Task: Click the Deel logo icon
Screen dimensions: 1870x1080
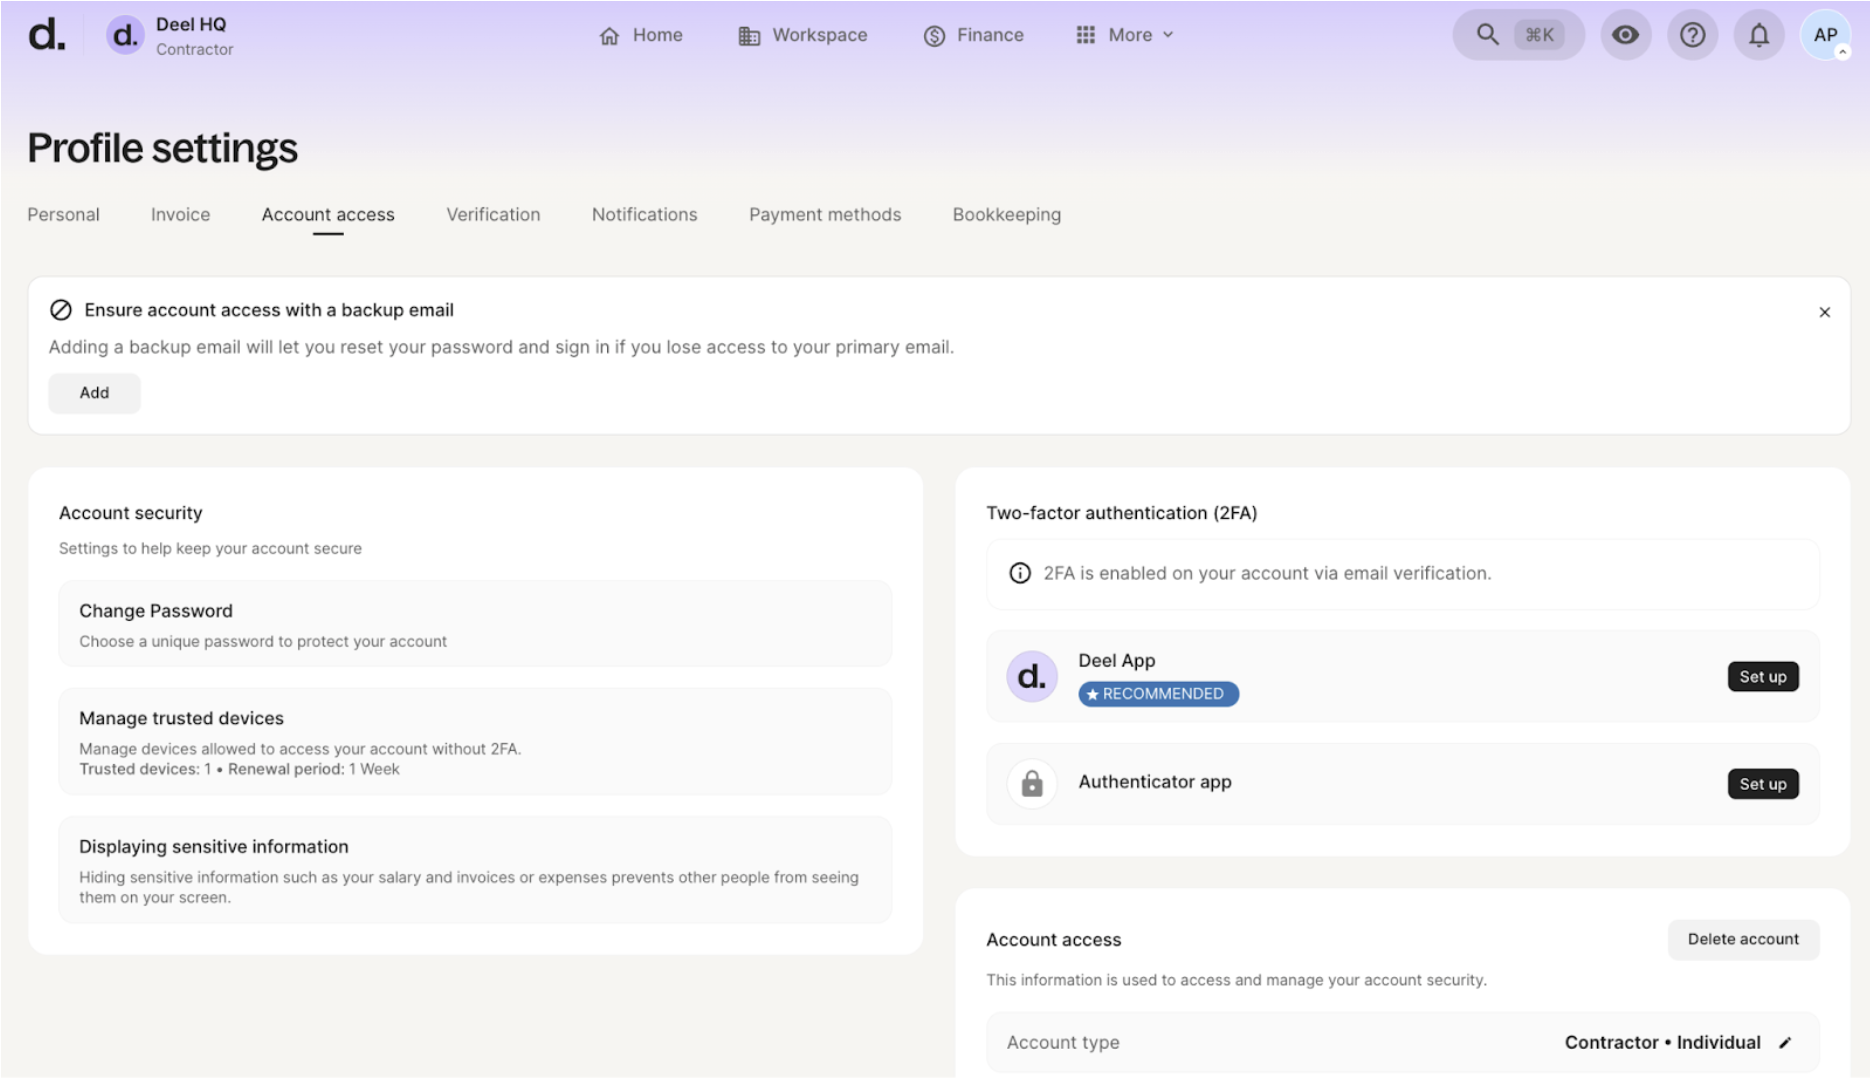Action: pos(46,34)
